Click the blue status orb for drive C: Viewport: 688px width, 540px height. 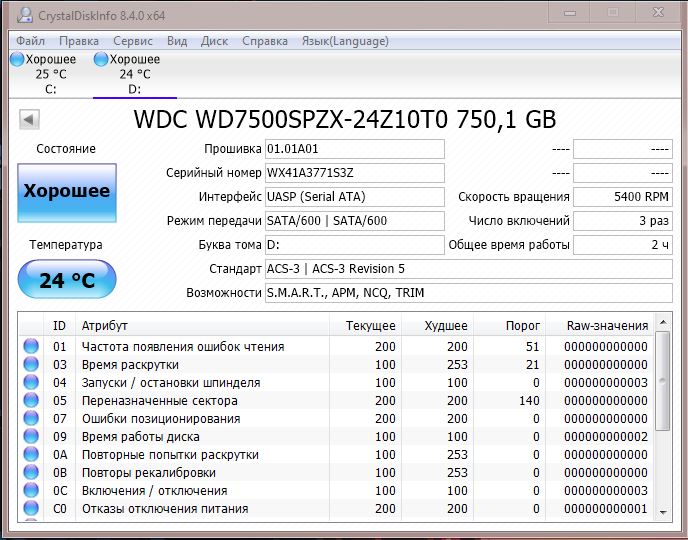pyautogui.click(x=17, y=59)
